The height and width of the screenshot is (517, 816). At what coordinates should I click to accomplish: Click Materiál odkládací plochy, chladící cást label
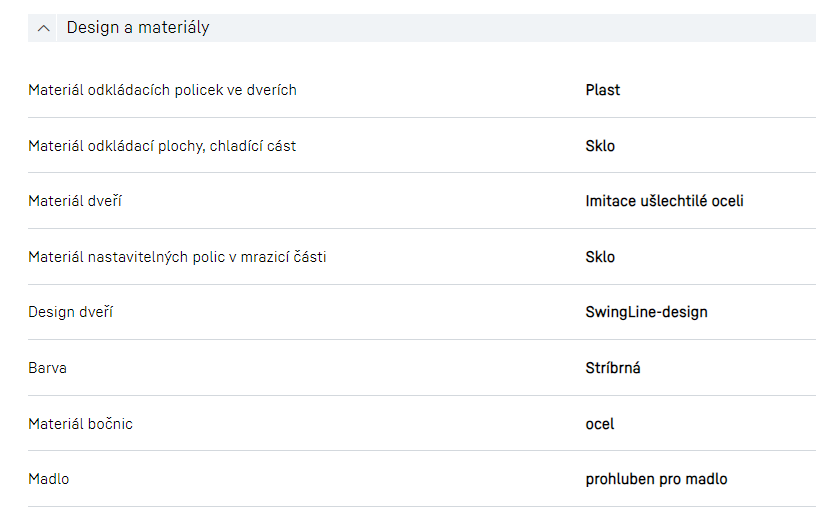[x=162, y=146]
